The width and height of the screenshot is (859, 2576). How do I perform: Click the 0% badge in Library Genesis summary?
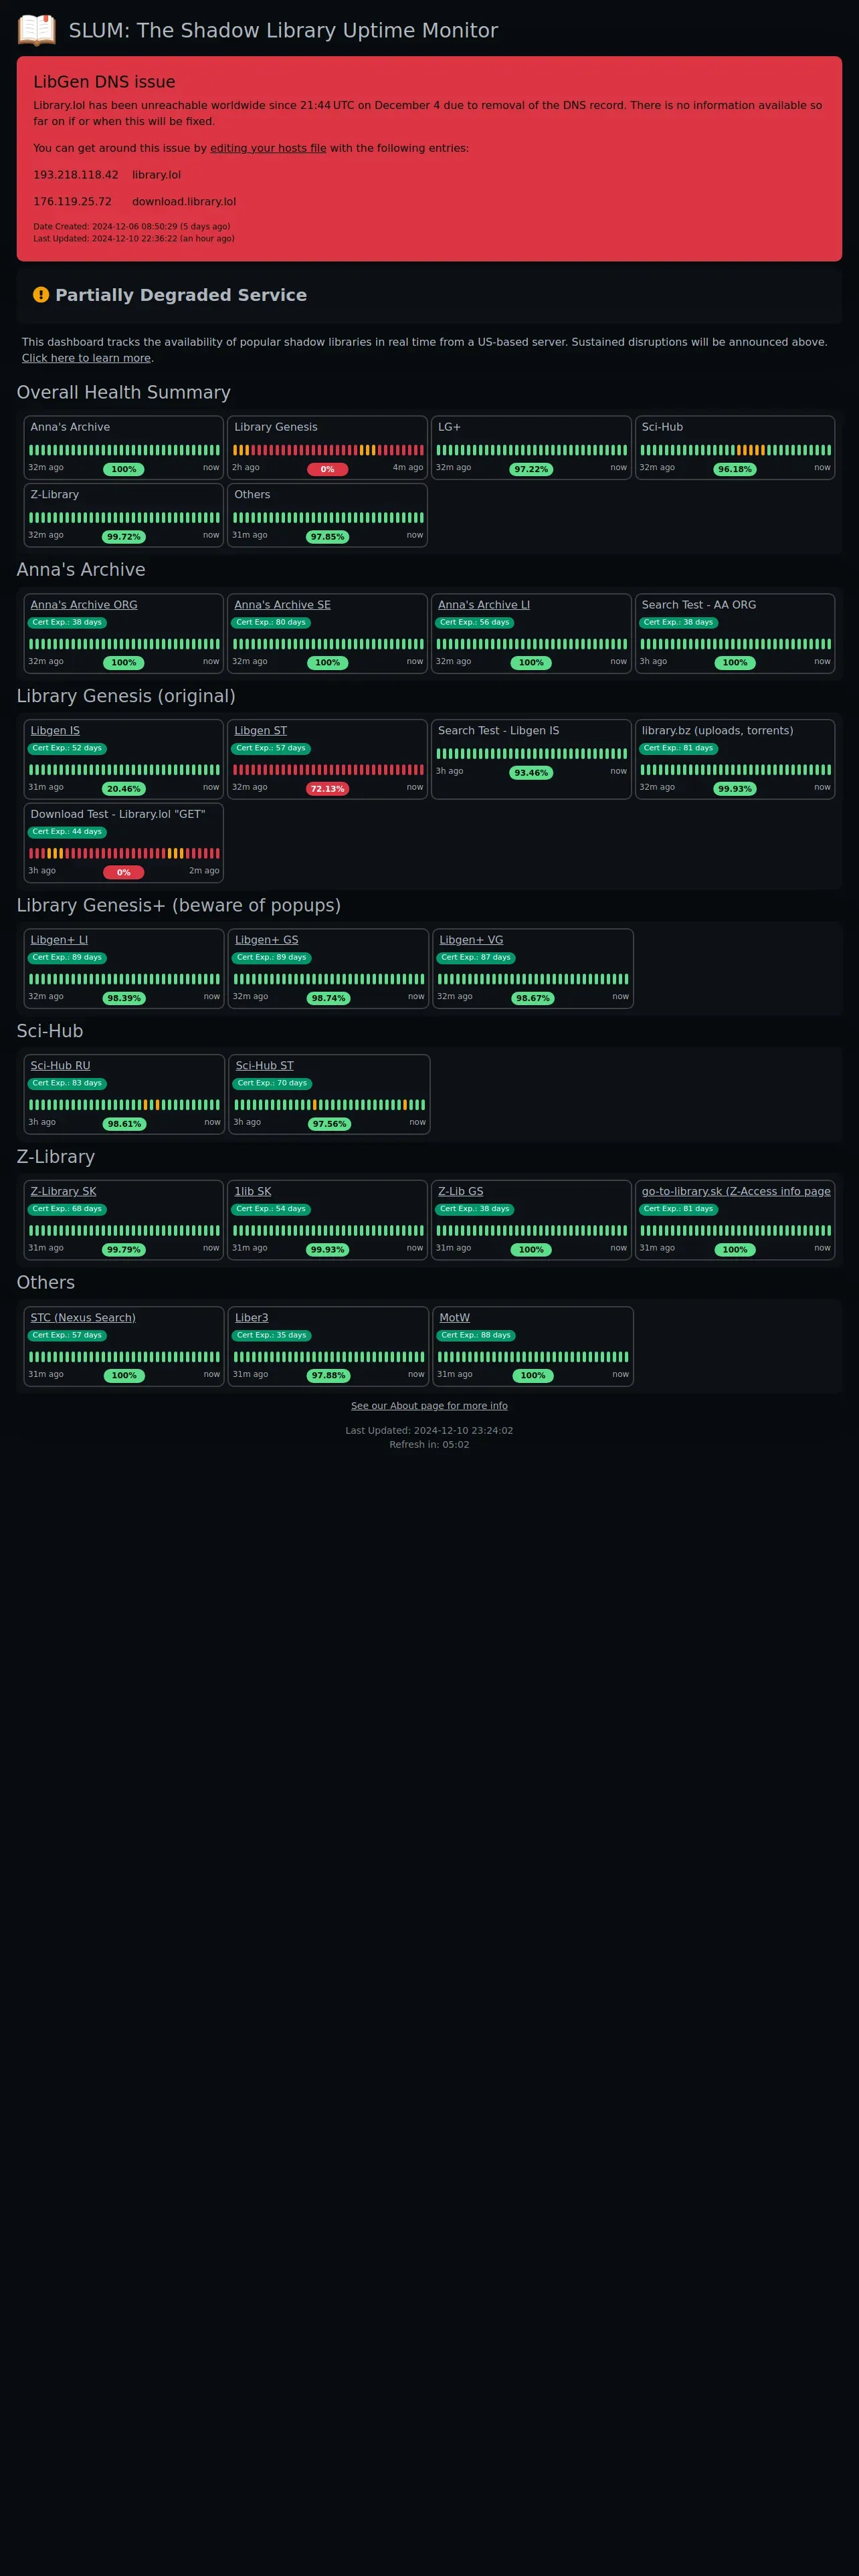point(327,469)
